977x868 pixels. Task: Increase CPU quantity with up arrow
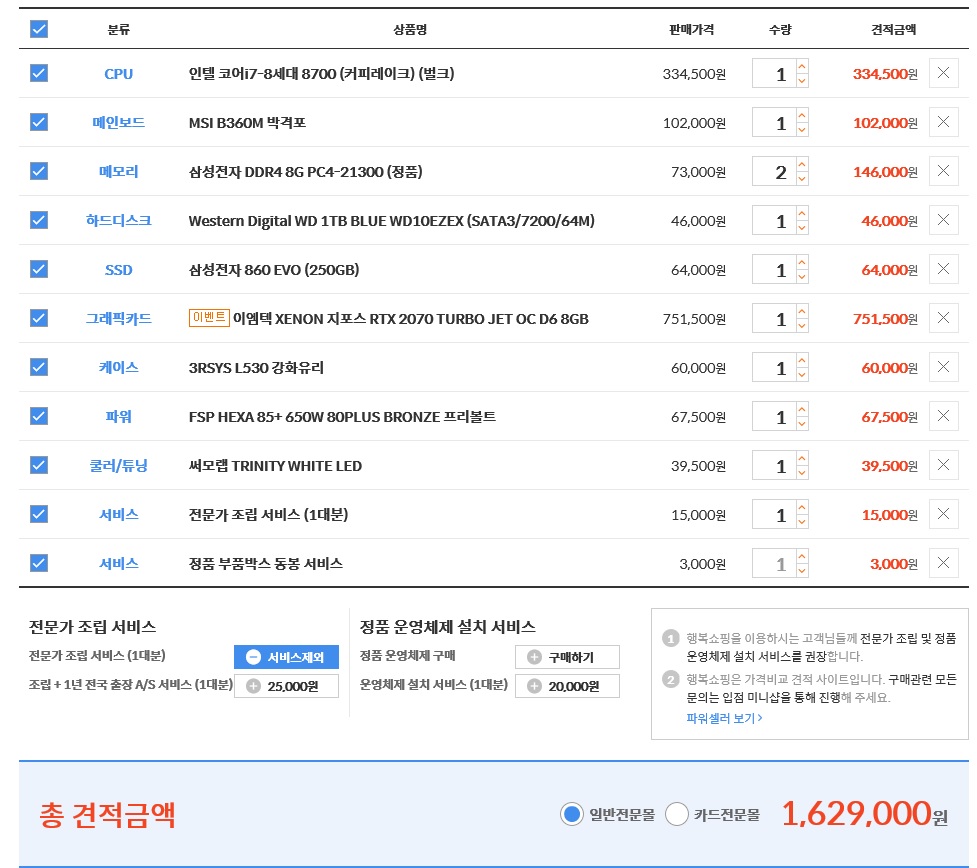[802, 66]
